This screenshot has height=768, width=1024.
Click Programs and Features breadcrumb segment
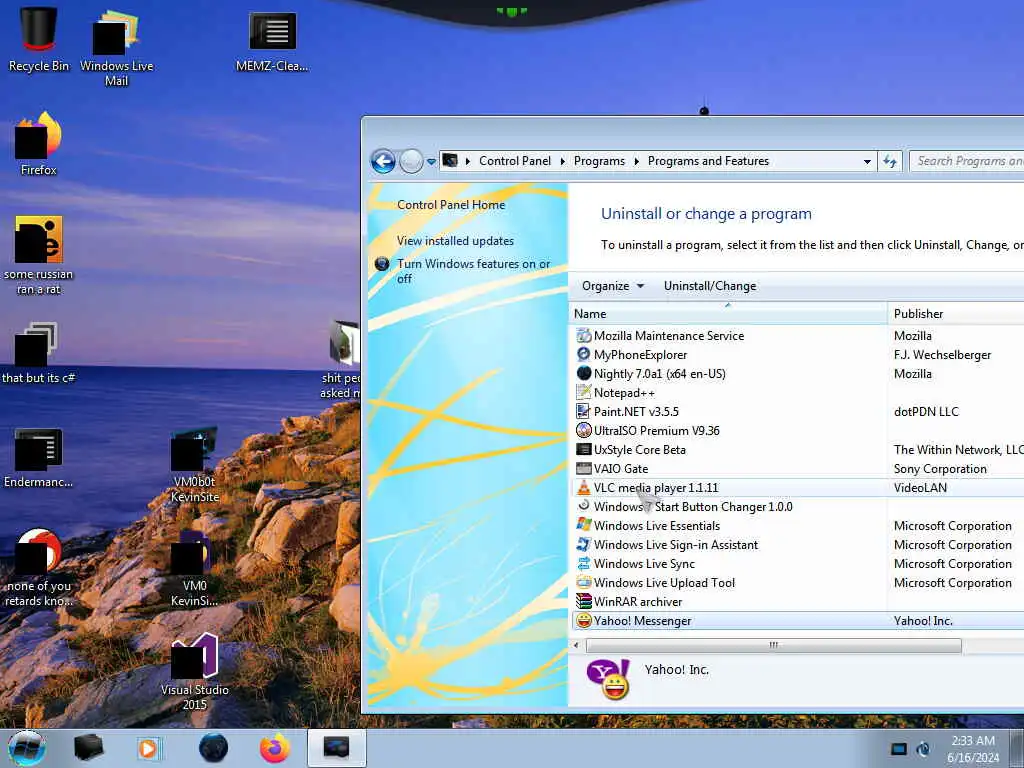(708, 161)
